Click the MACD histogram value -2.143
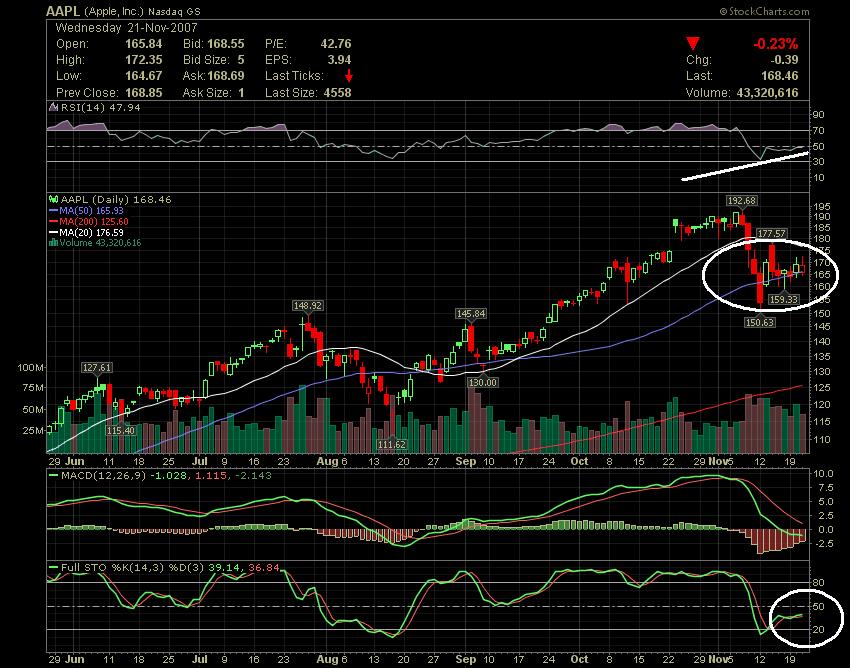Image resolution: width=850 pixels, height=668 pixels. [x=251, y=476]
